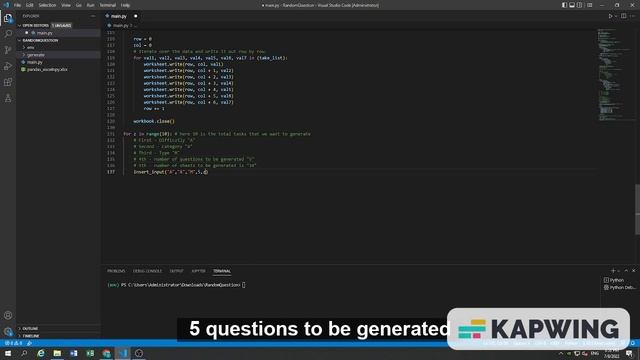This screenshot has height=360, width=640.
Task: Open Internet Explorer from the taskbar
Action: 41,353
